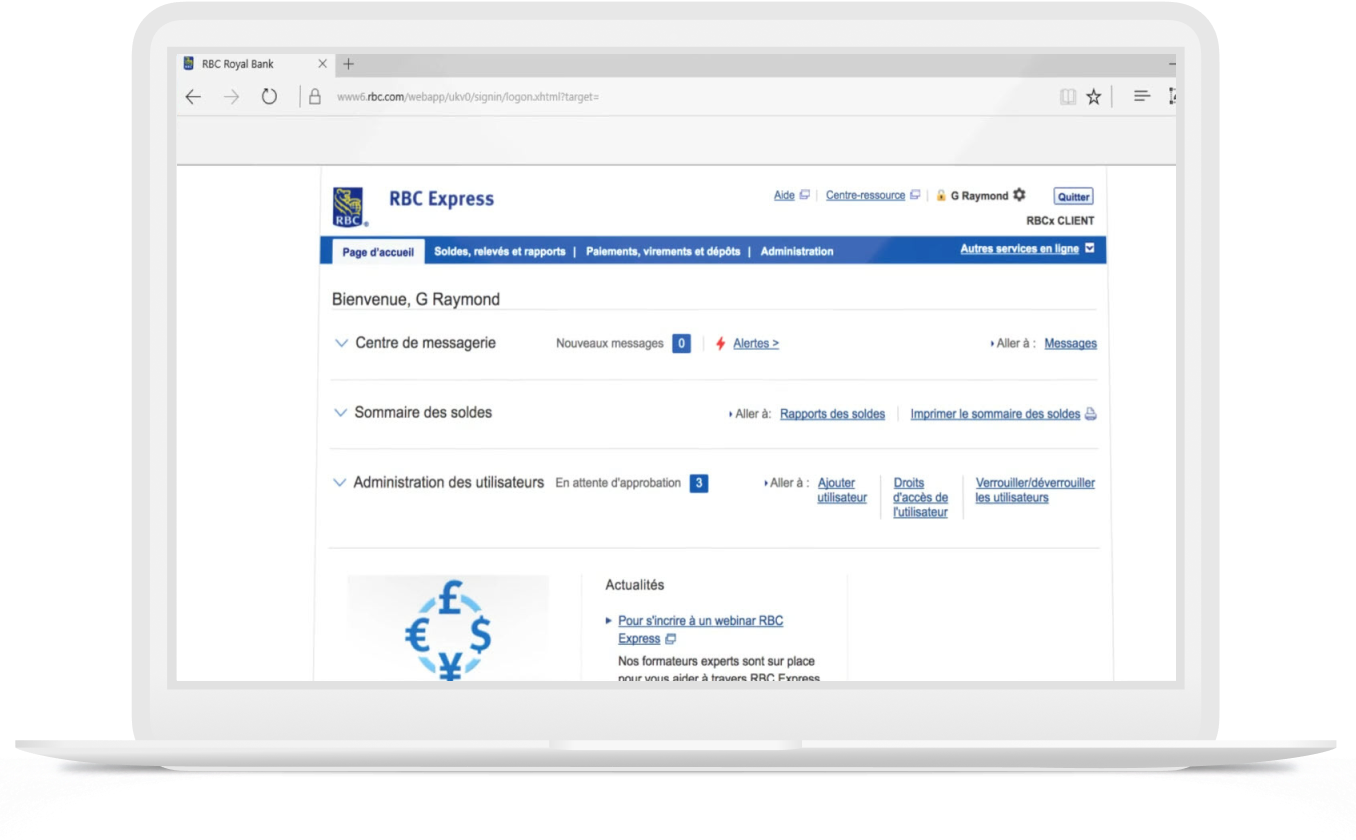
Task: Expand Autres services en ligne dropdown
Action: (1090, 249)
